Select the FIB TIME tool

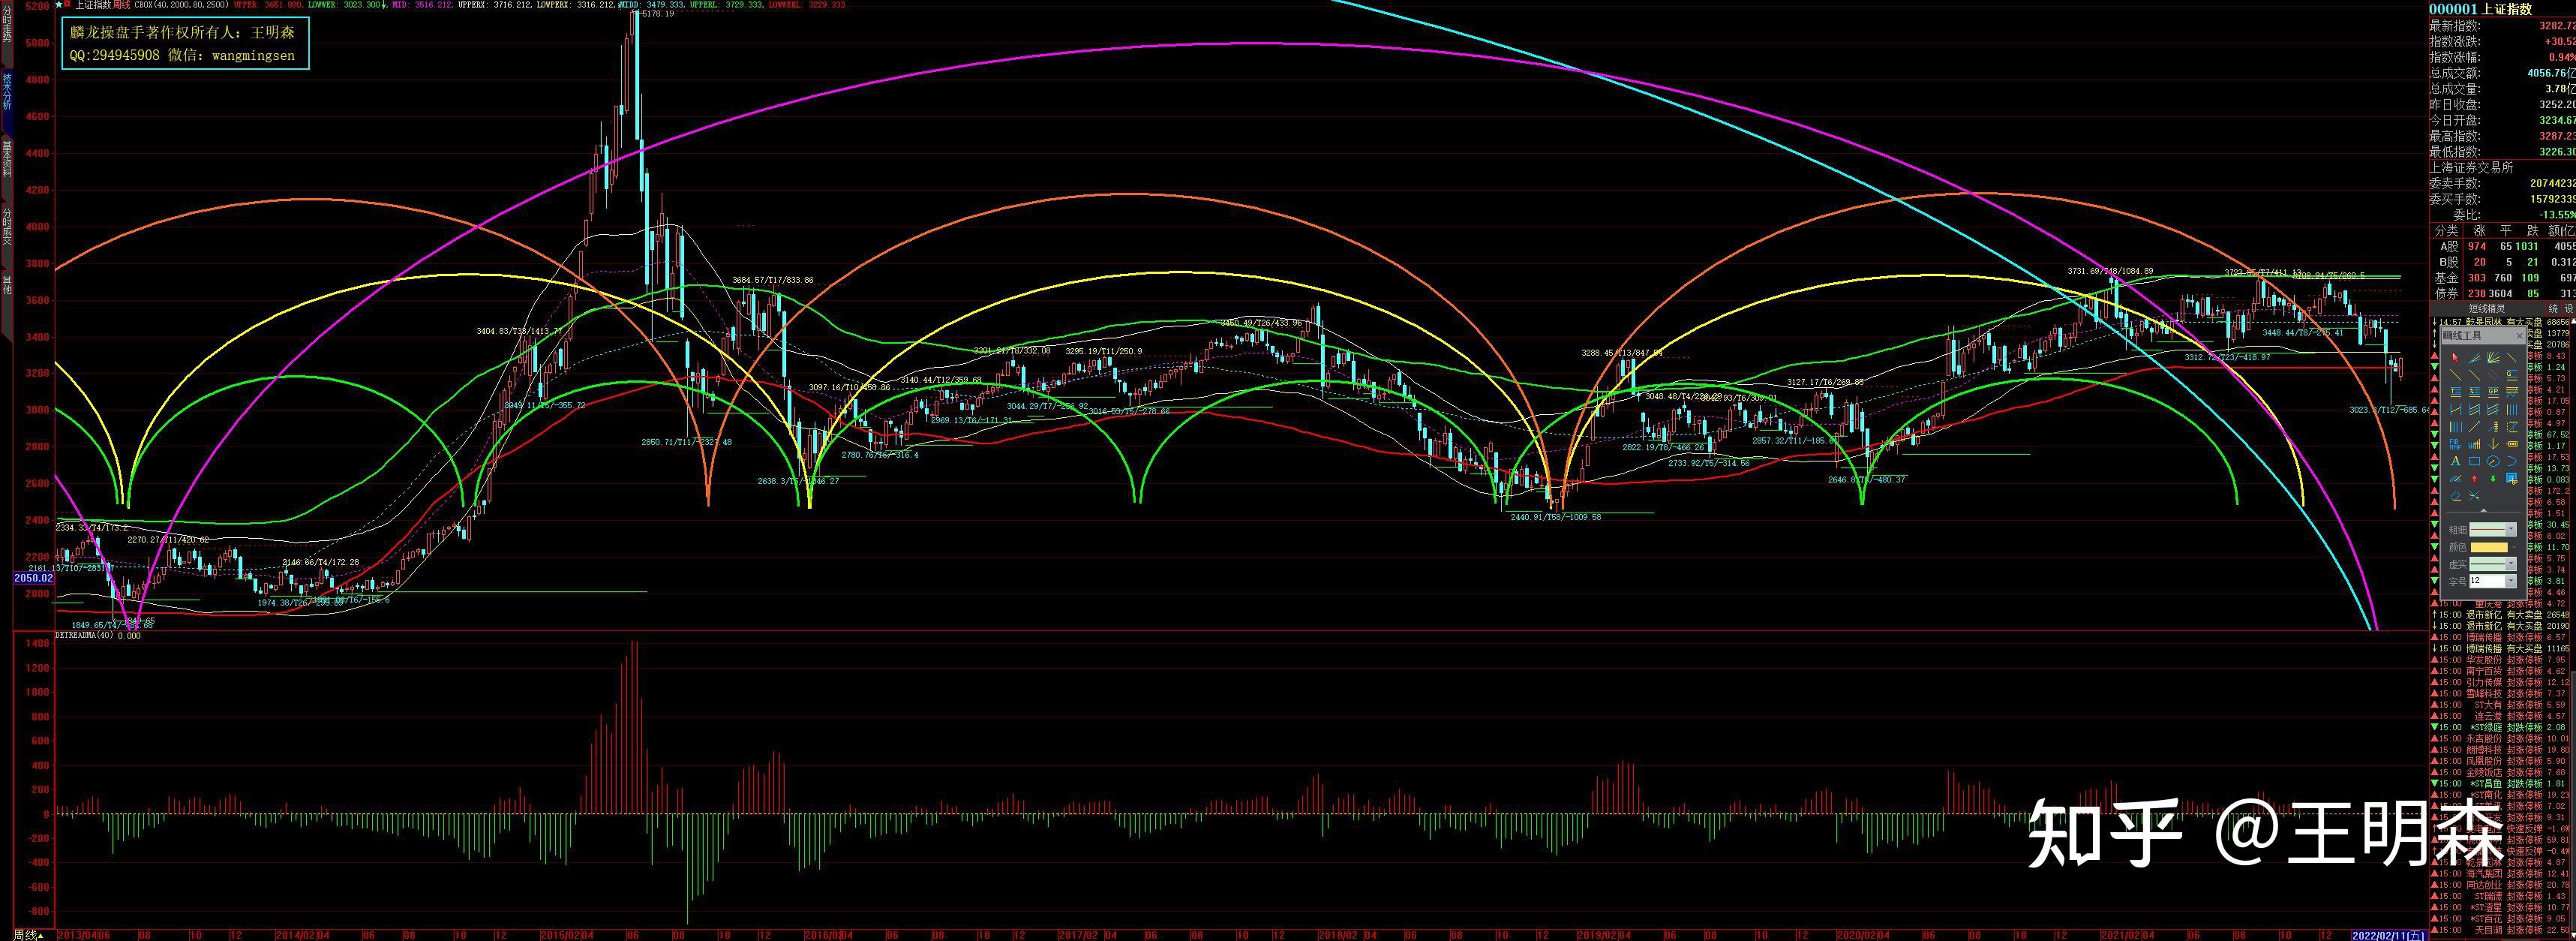(2455, 444)
